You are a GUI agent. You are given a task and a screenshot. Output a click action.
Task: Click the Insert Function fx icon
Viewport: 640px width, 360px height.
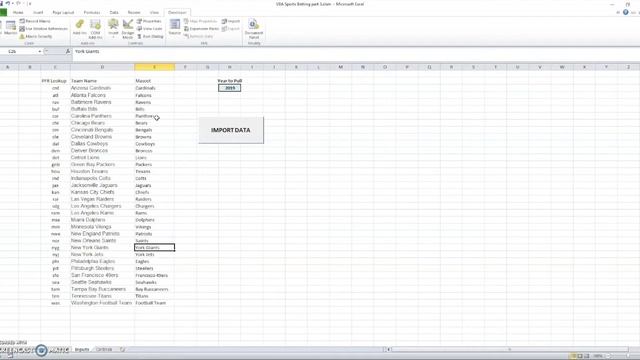(x=68, y=51)
